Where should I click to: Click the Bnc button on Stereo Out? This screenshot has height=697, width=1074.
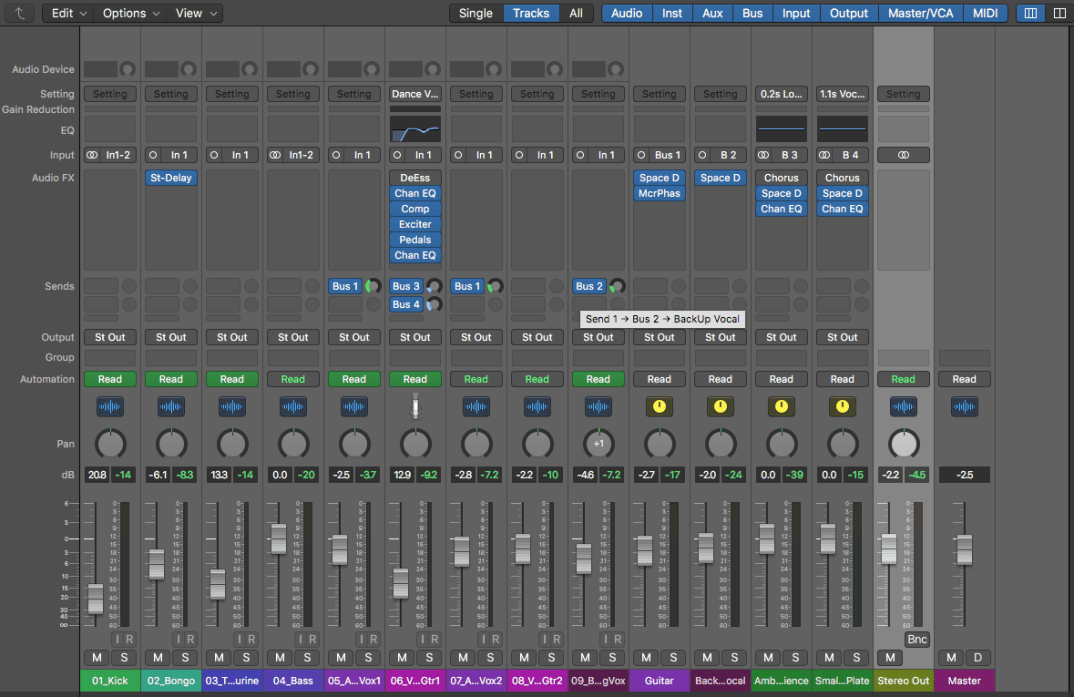point(917,639)
